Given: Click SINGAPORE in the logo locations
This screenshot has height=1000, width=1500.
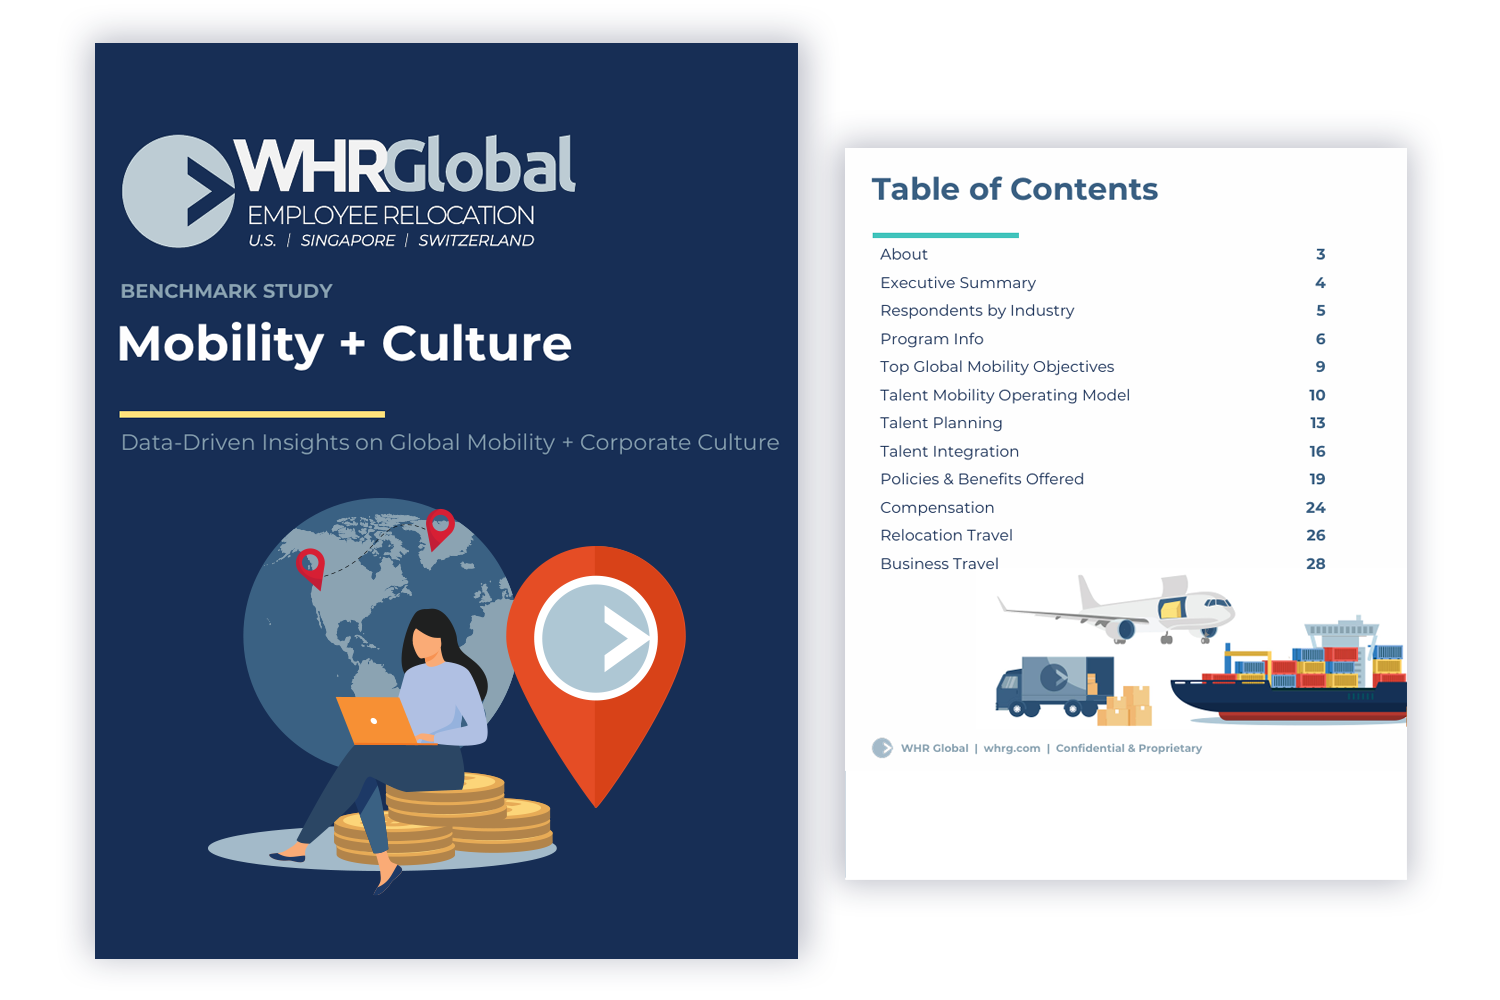Looking at the screenshot, I should 348,240.
